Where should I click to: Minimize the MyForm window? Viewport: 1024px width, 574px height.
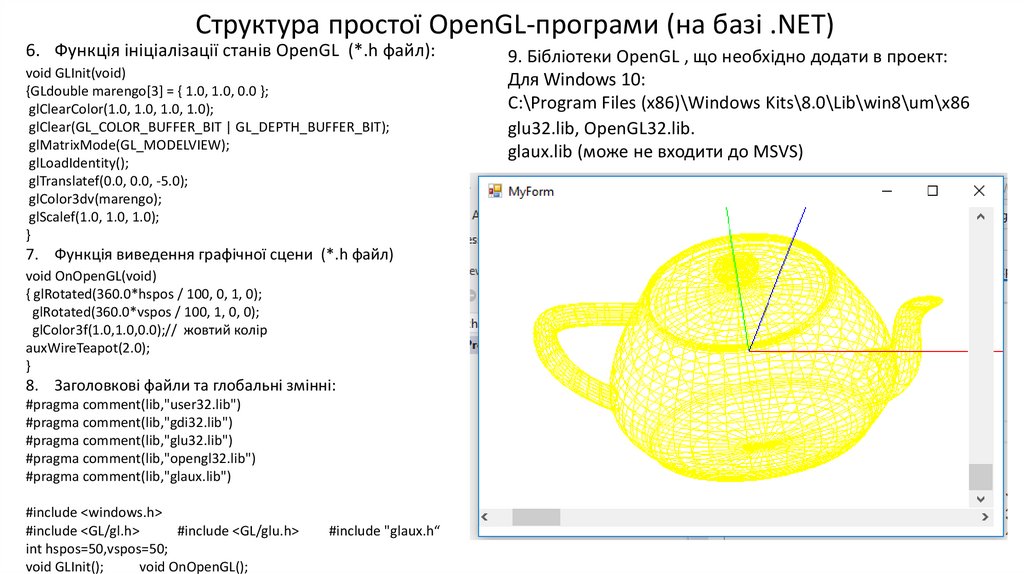click(x=887, y=191)
